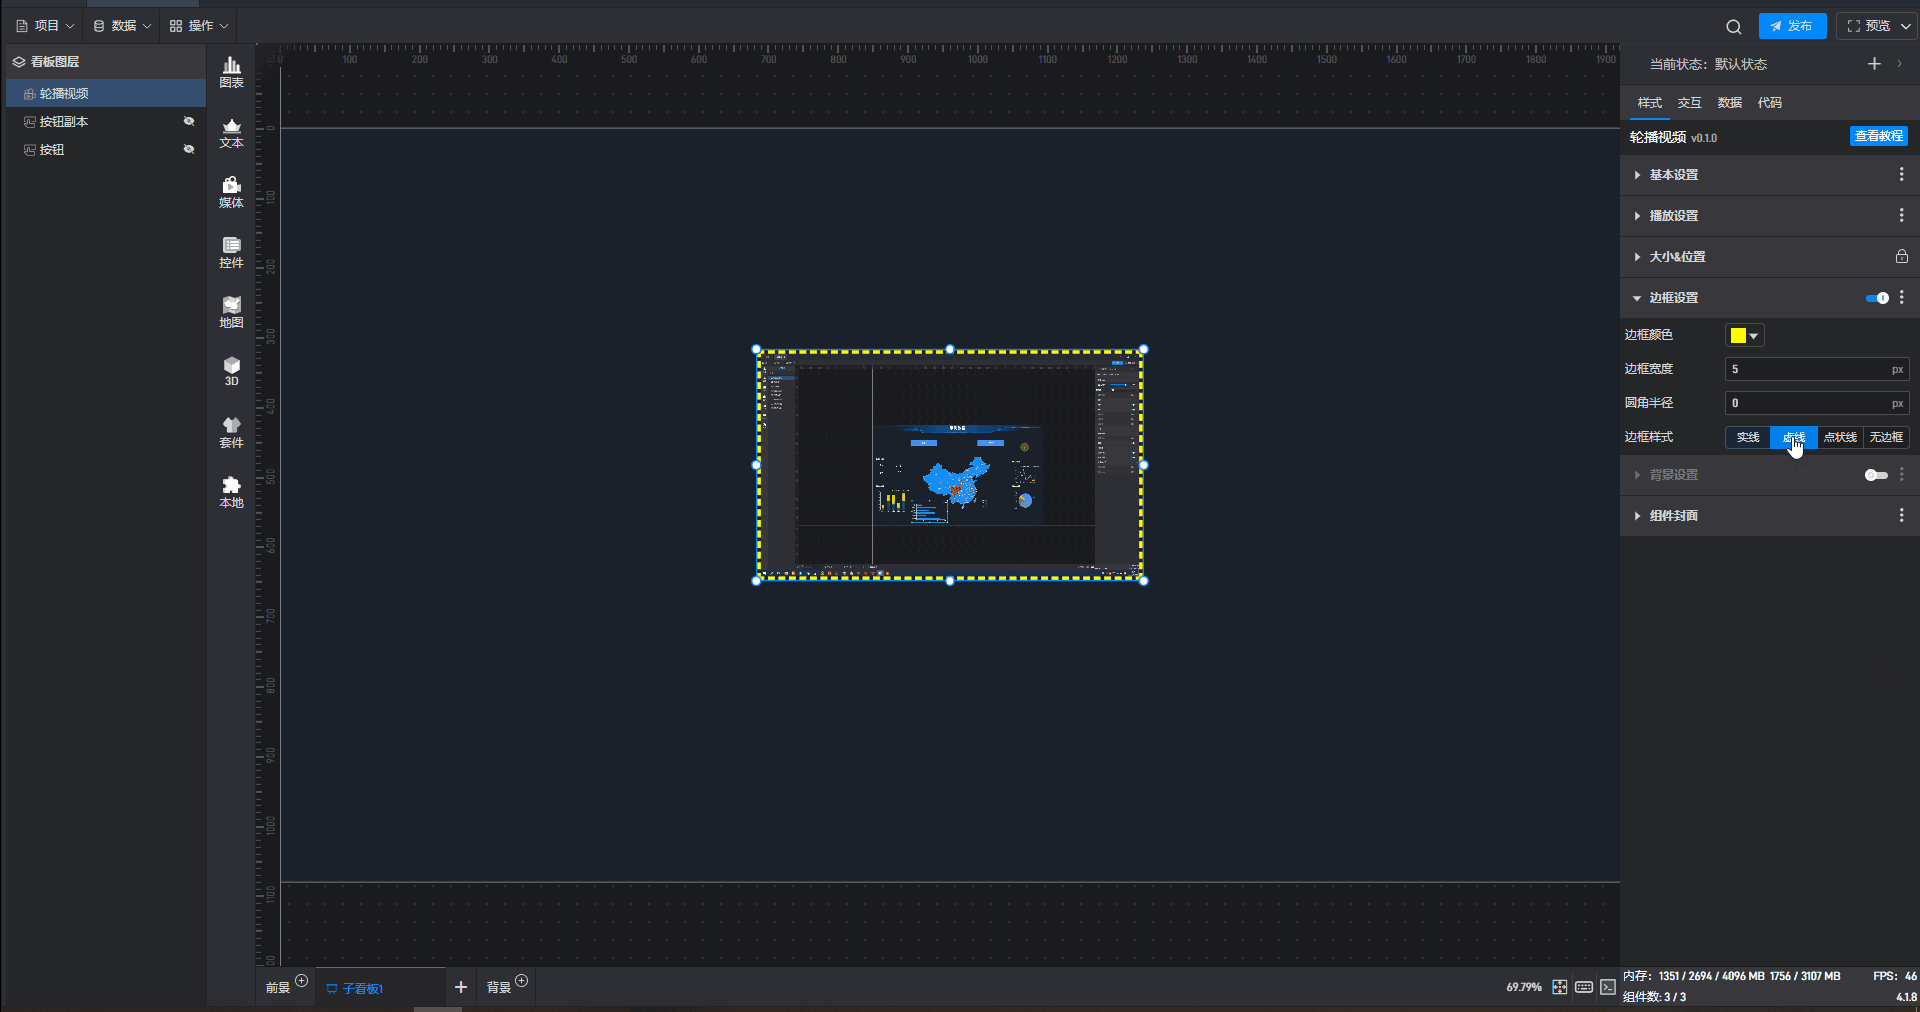
Task: Enable the 背景设置 background switch
Action: pos(1875,475)
